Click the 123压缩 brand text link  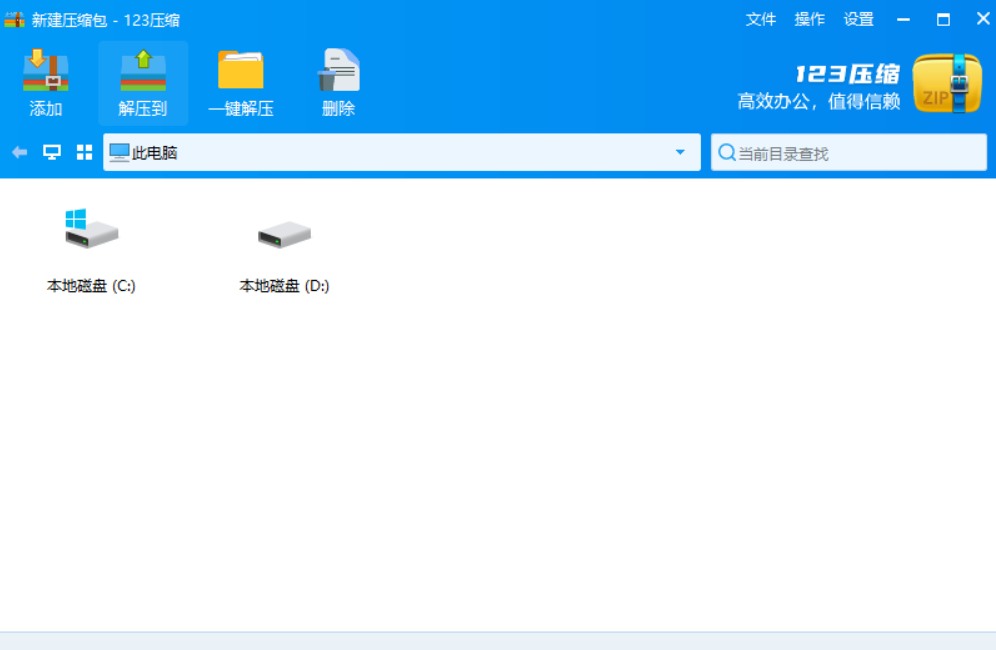coord(847,74)
